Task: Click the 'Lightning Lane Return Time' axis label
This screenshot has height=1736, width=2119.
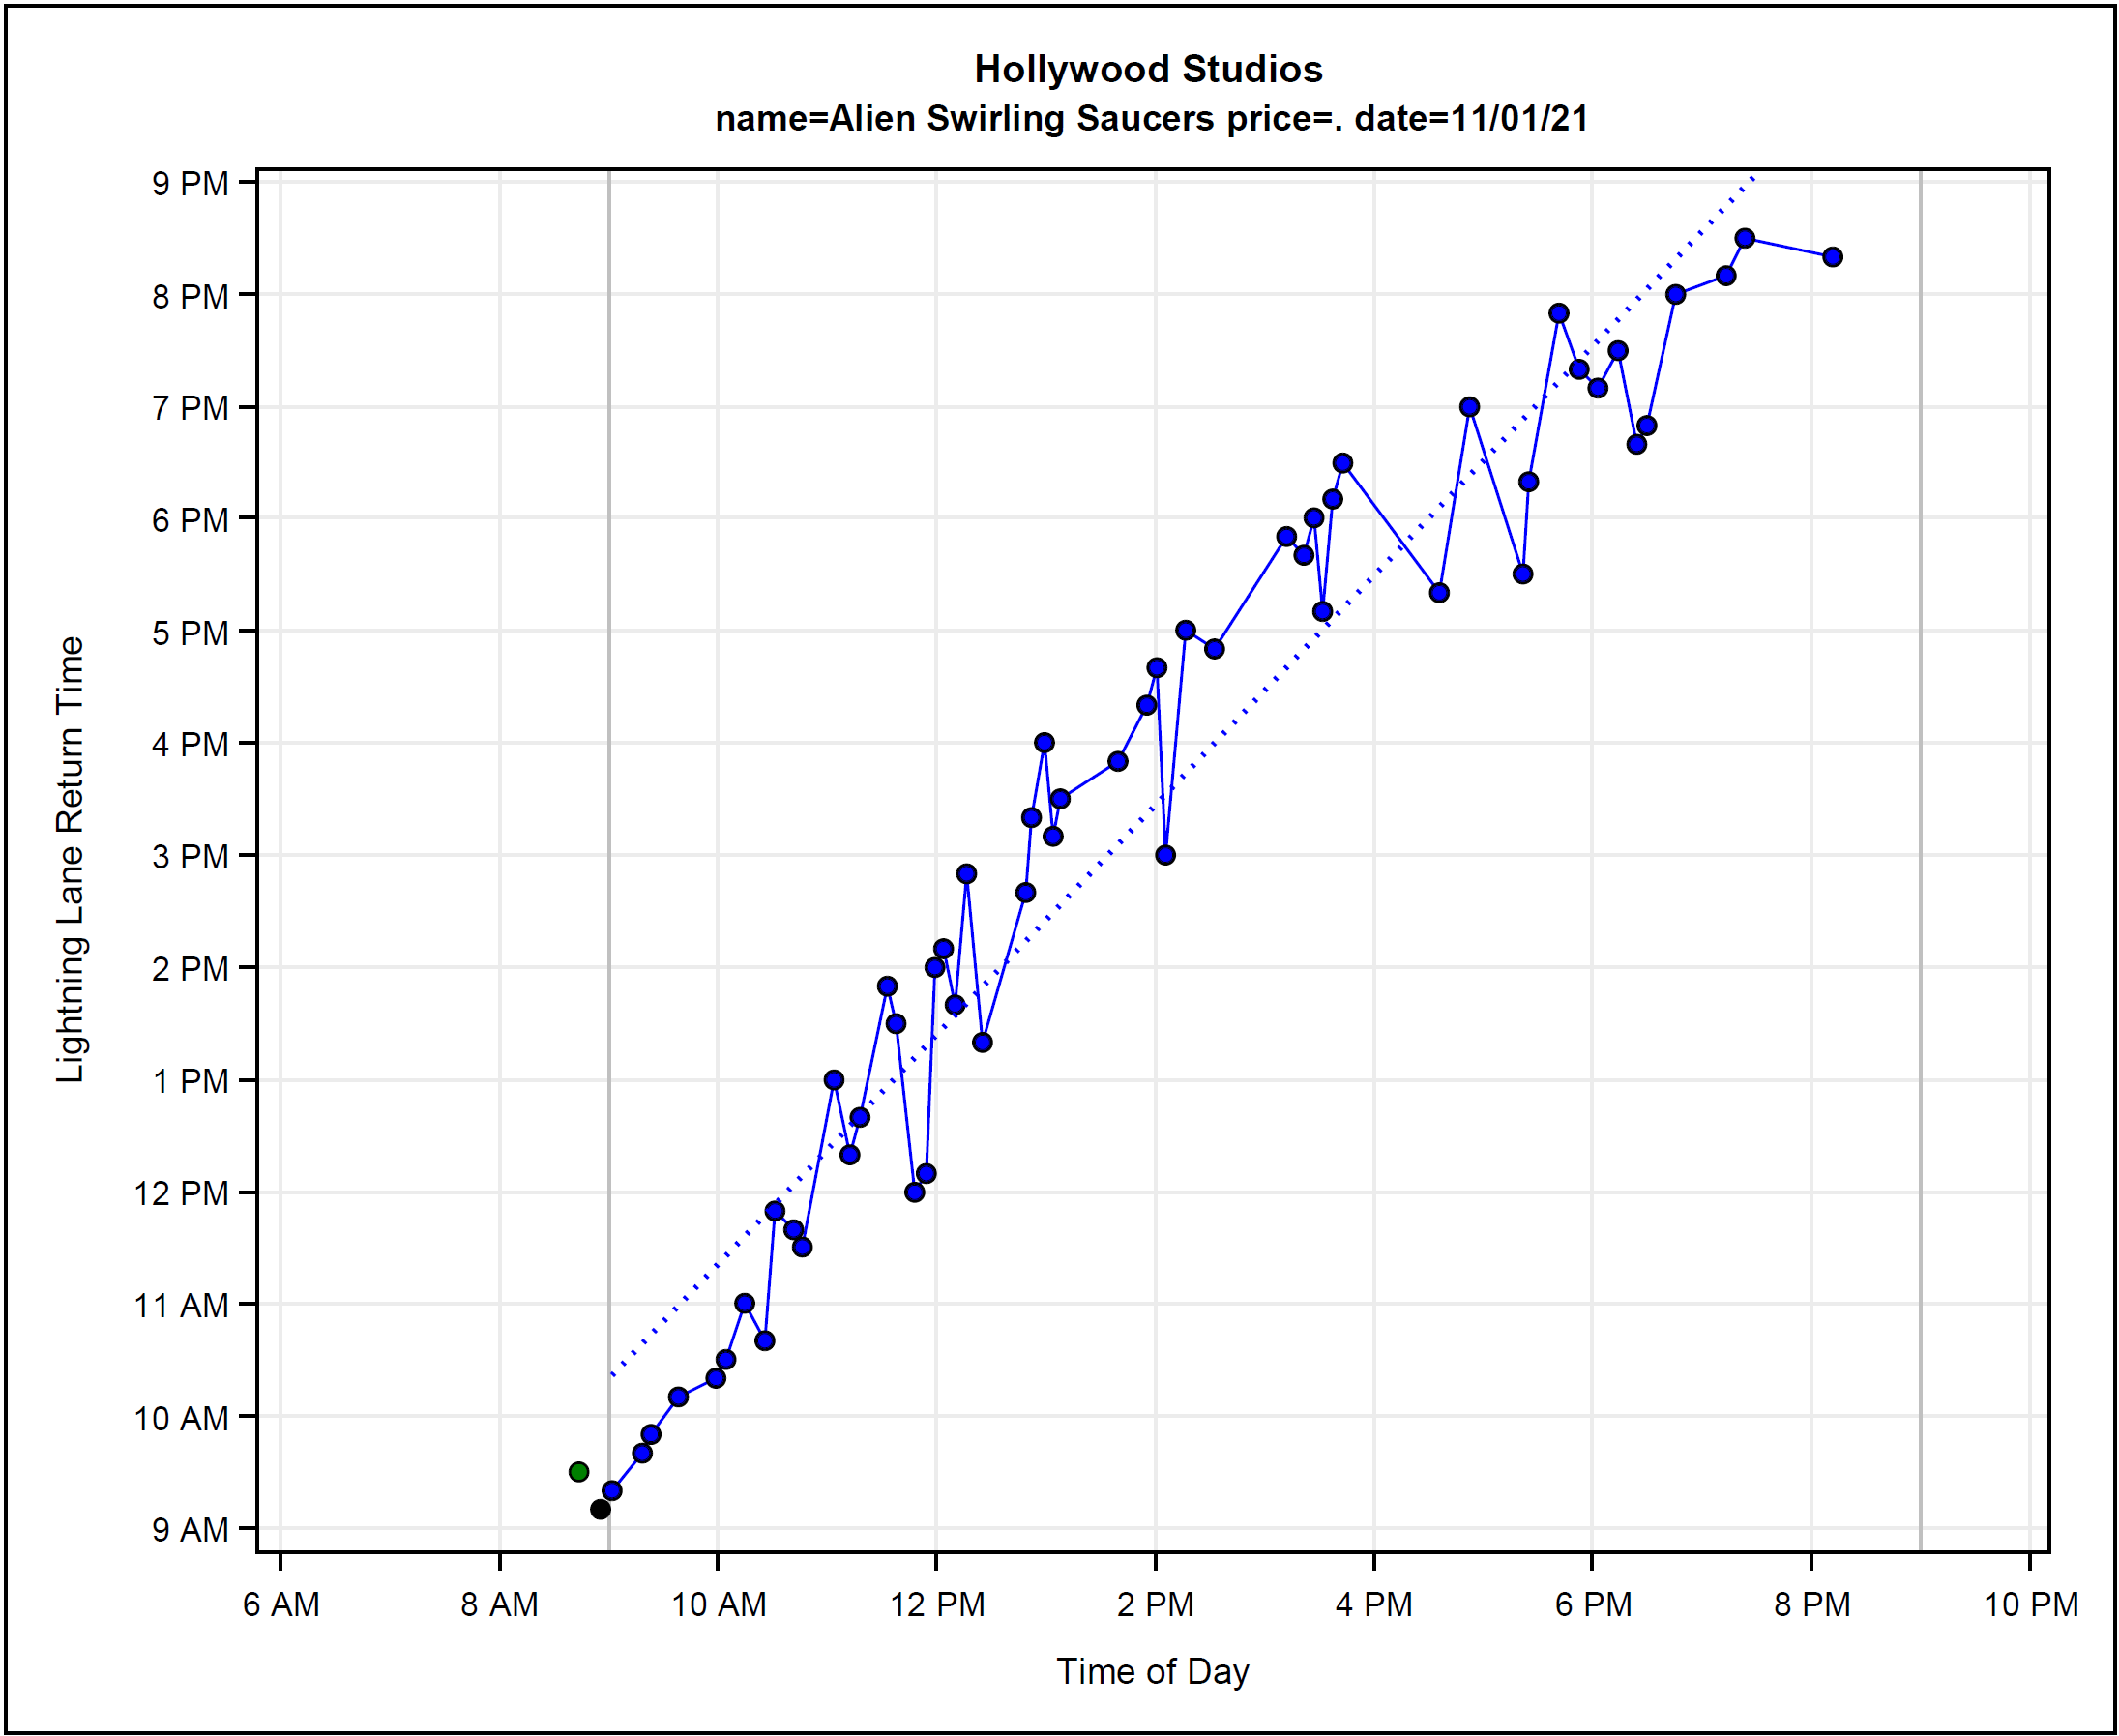Action: tap(70, 859)
